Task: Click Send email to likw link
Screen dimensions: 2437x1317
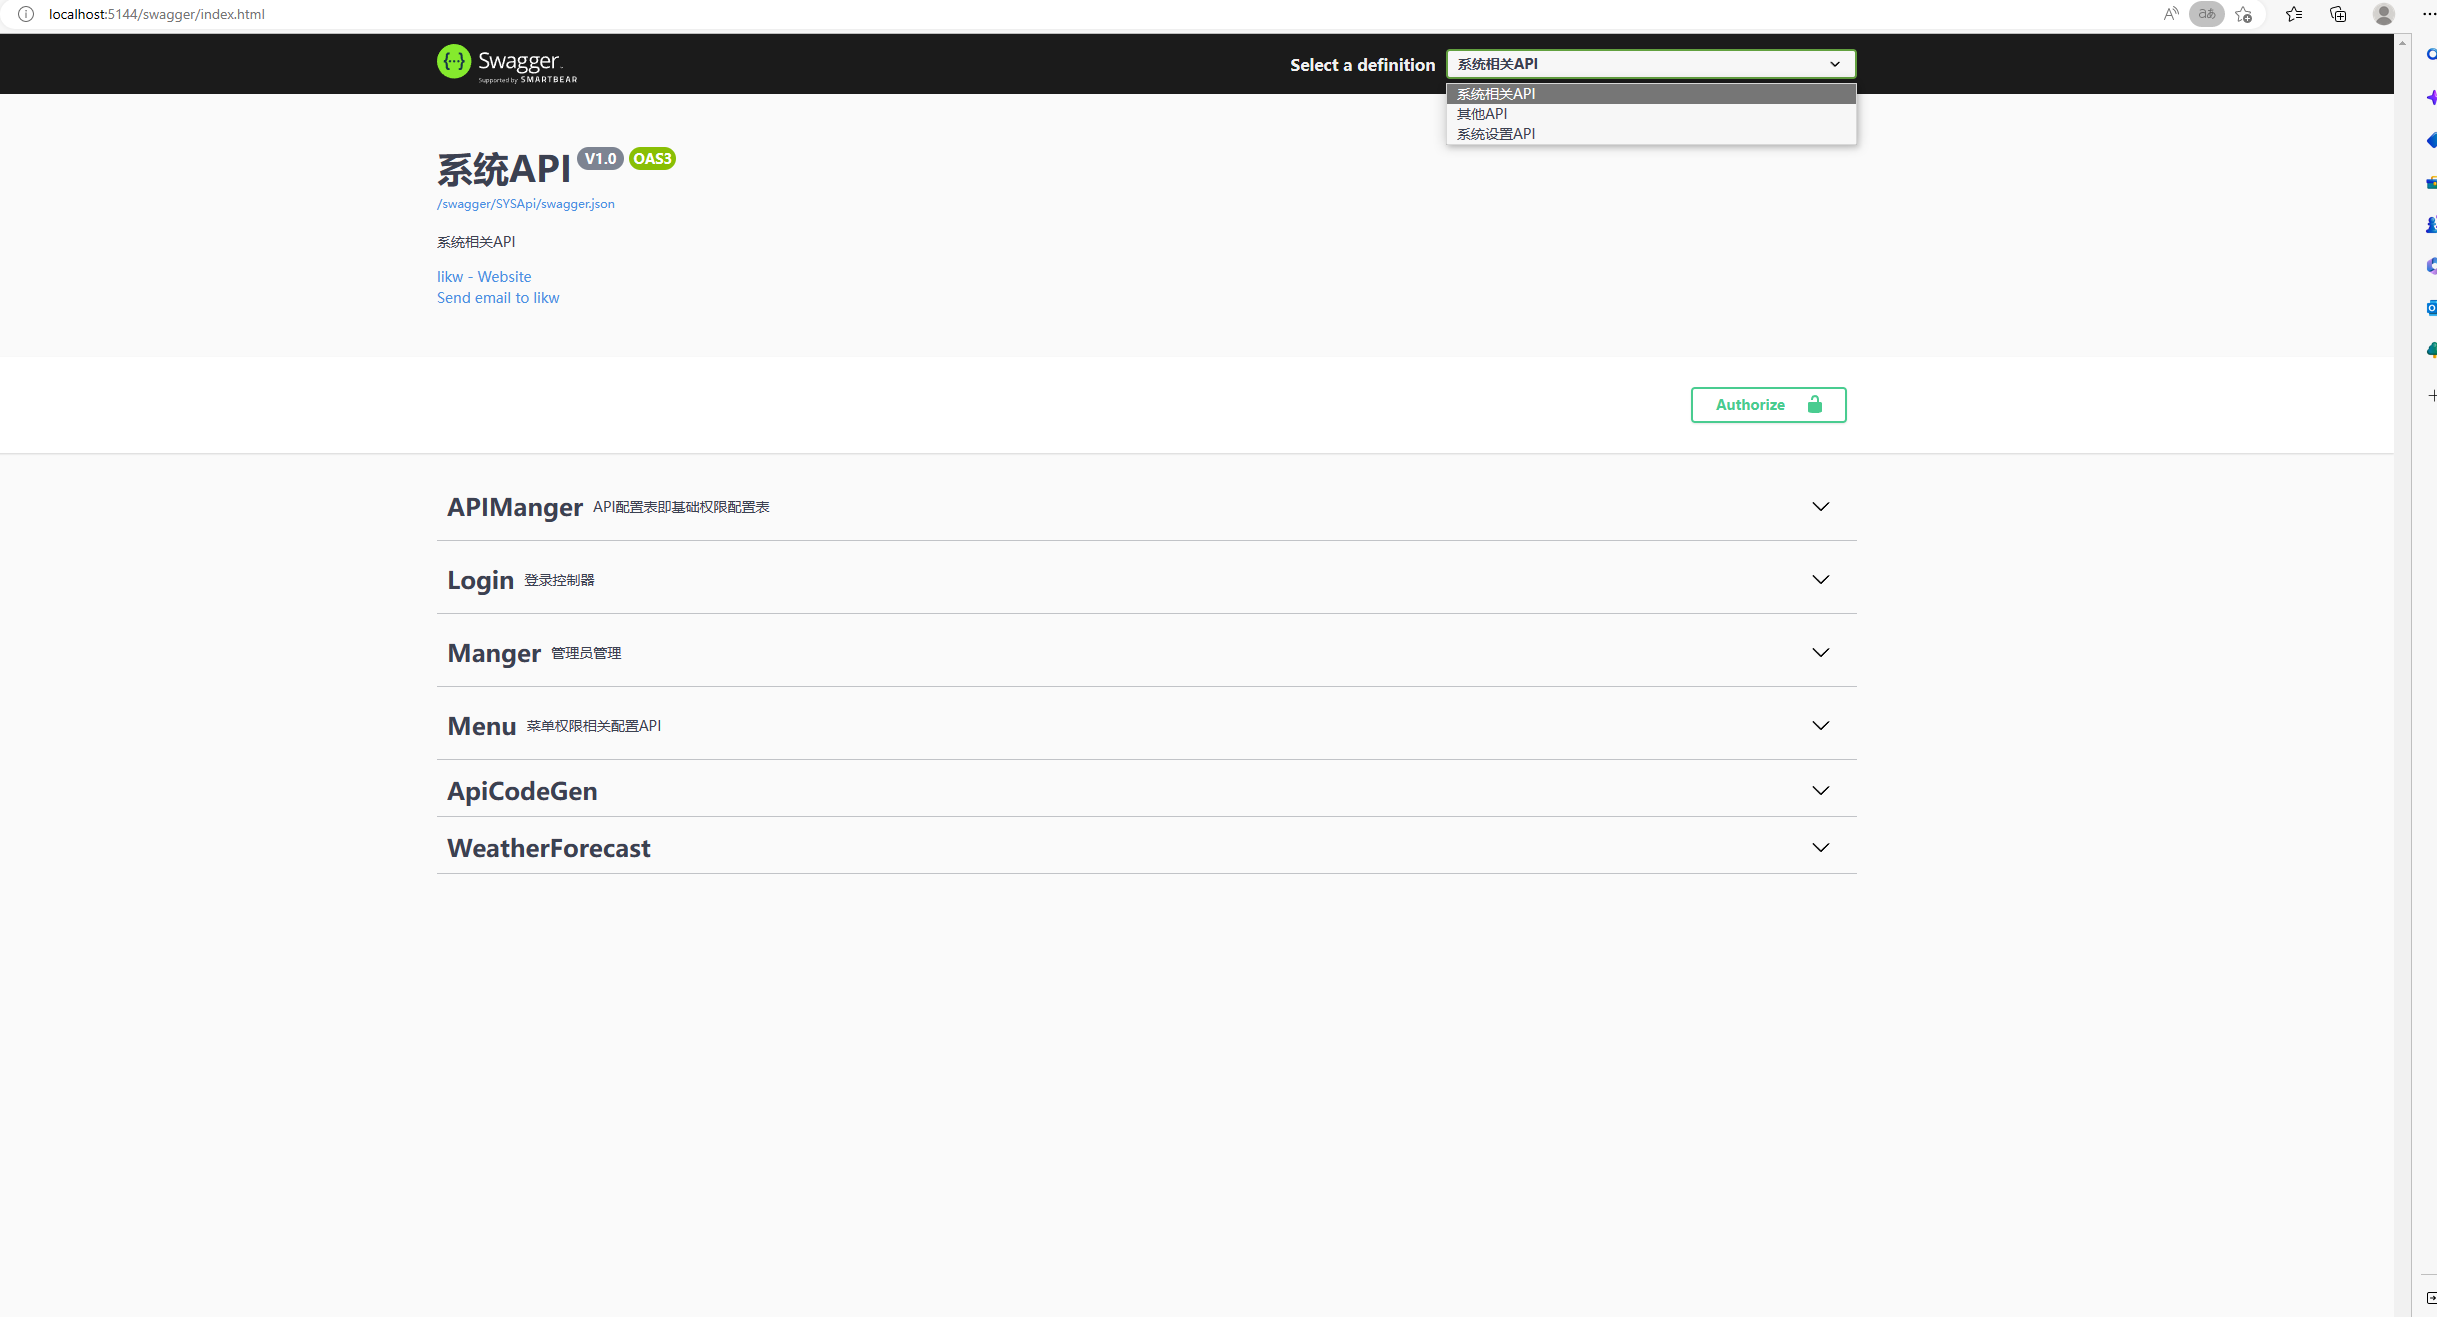Action: 498,298
